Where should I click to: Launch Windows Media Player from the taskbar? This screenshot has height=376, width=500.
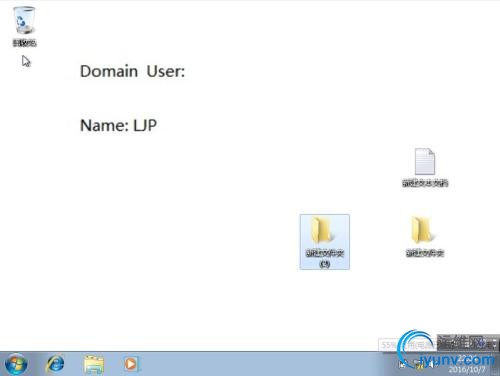(131, 364)
